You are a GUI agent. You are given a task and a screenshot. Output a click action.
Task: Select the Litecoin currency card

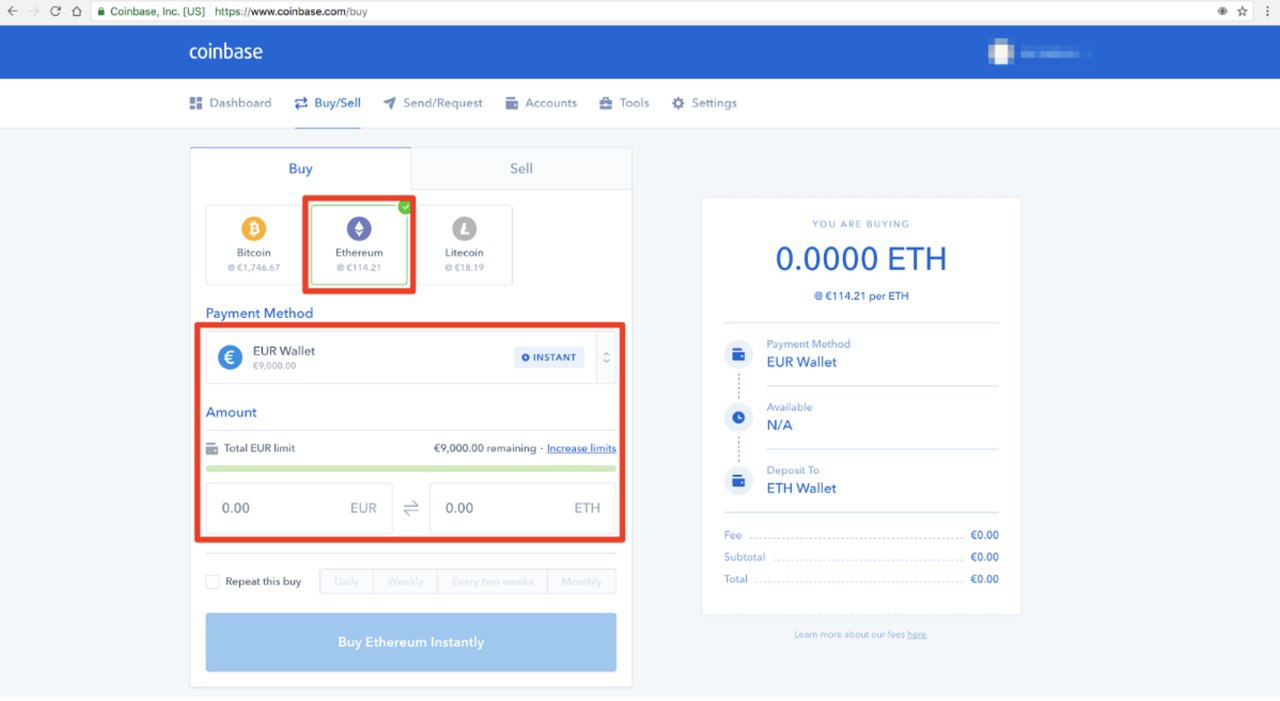[464, 245]
